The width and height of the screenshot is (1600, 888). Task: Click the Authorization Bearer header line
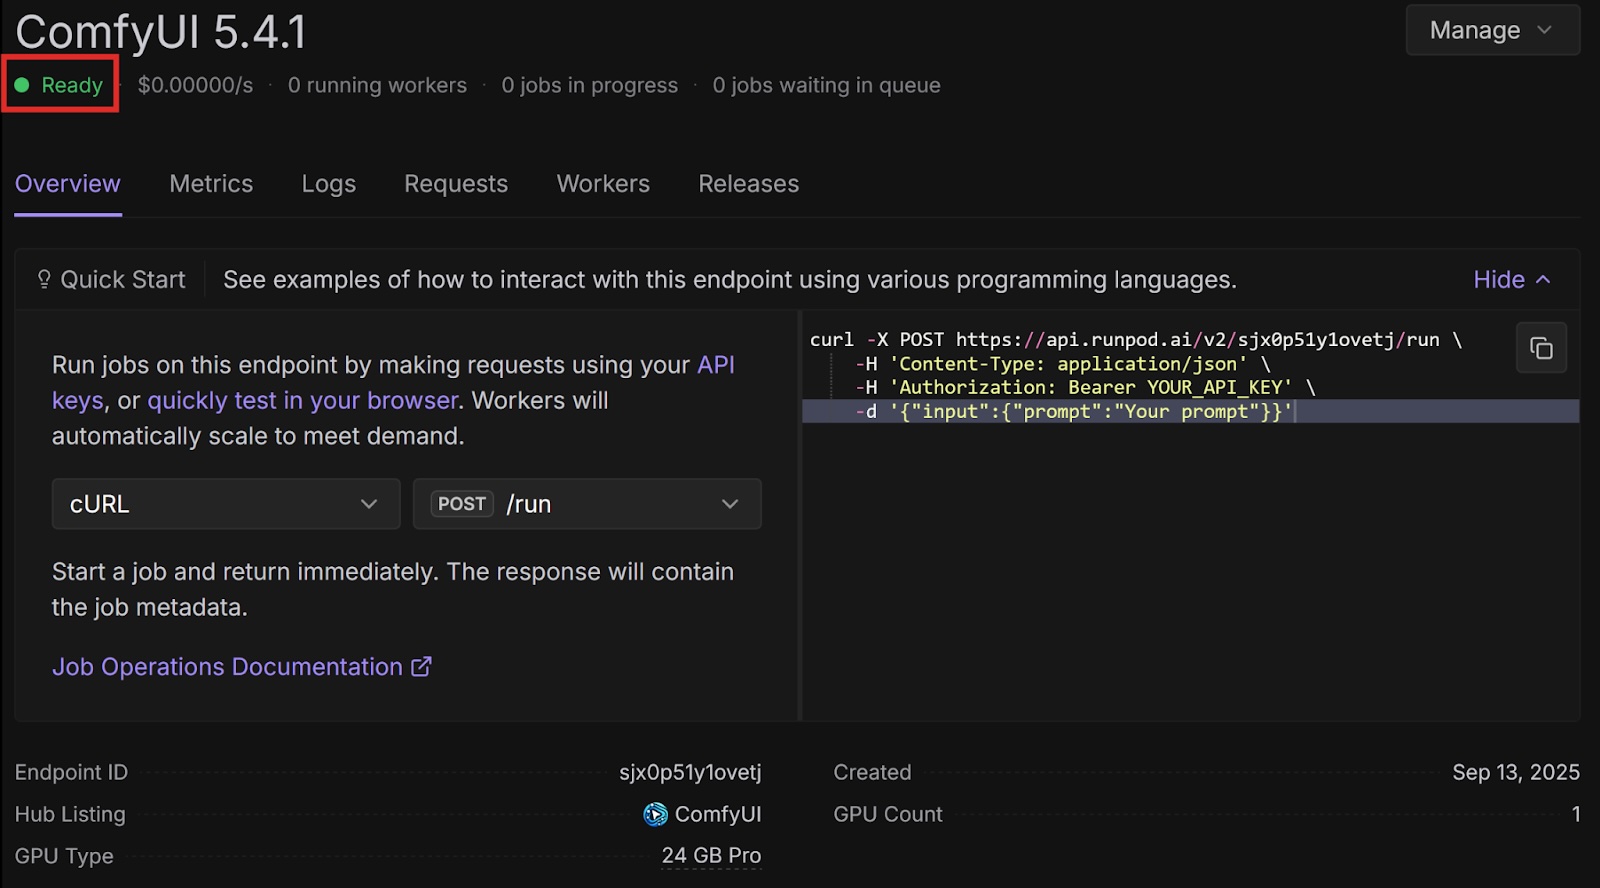tap(1085, 387)
